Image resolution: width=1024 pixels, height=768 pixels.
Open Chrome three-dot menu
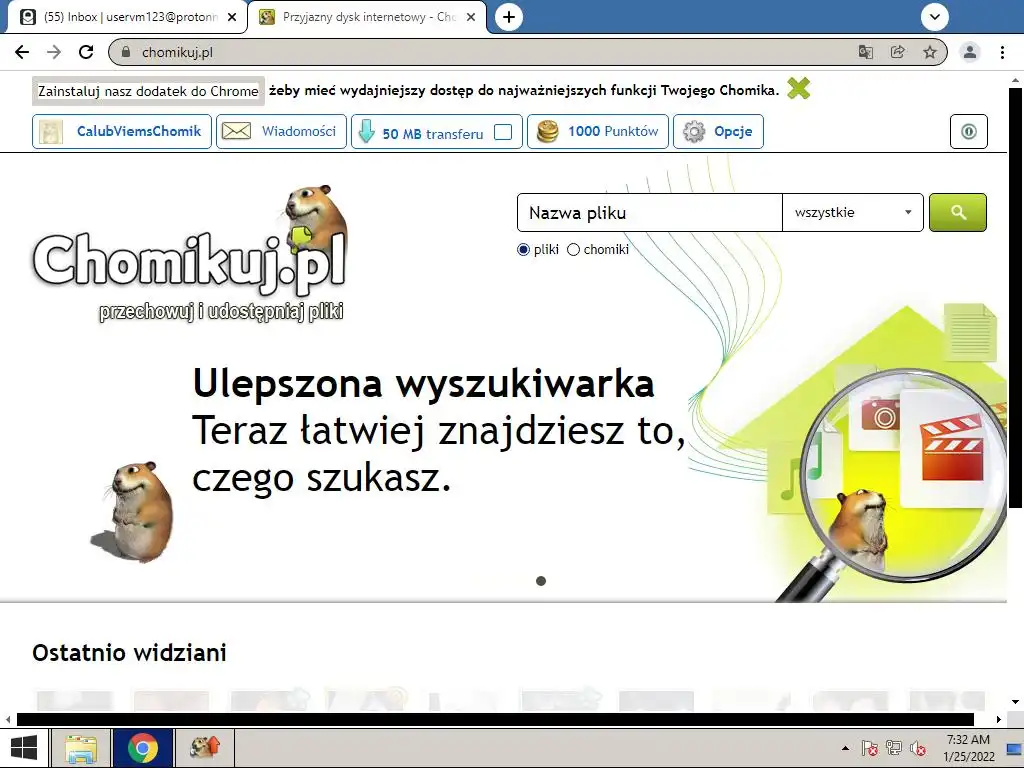(x=1002, y=52)
